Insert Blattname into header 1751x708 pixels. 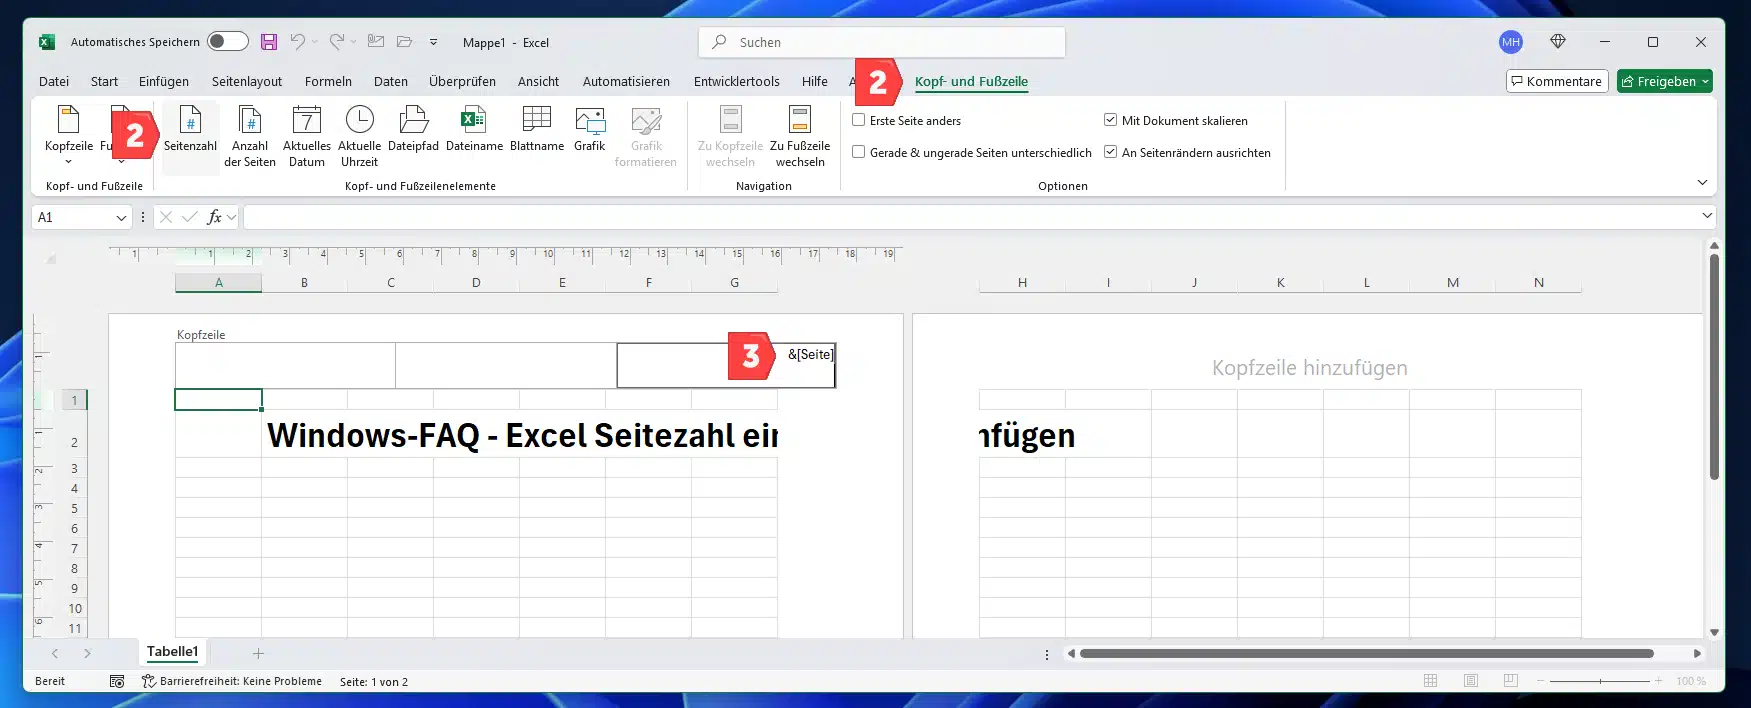537,129
